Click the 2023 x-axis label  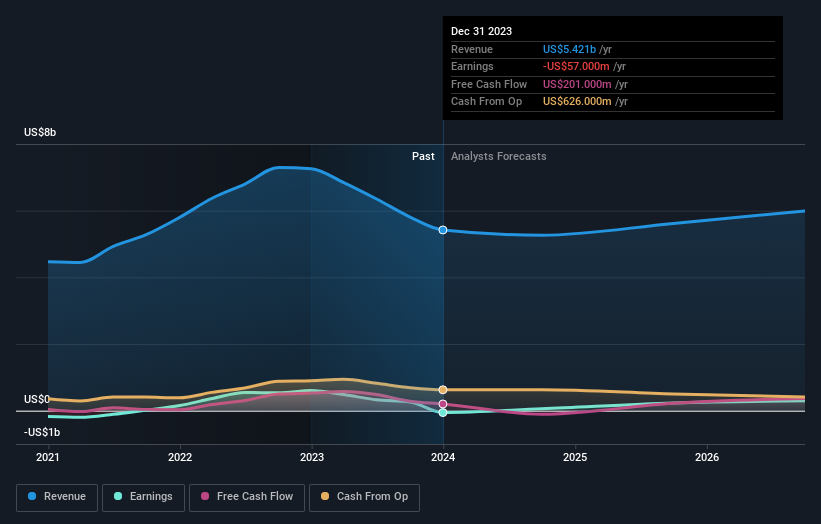[312, 457]
